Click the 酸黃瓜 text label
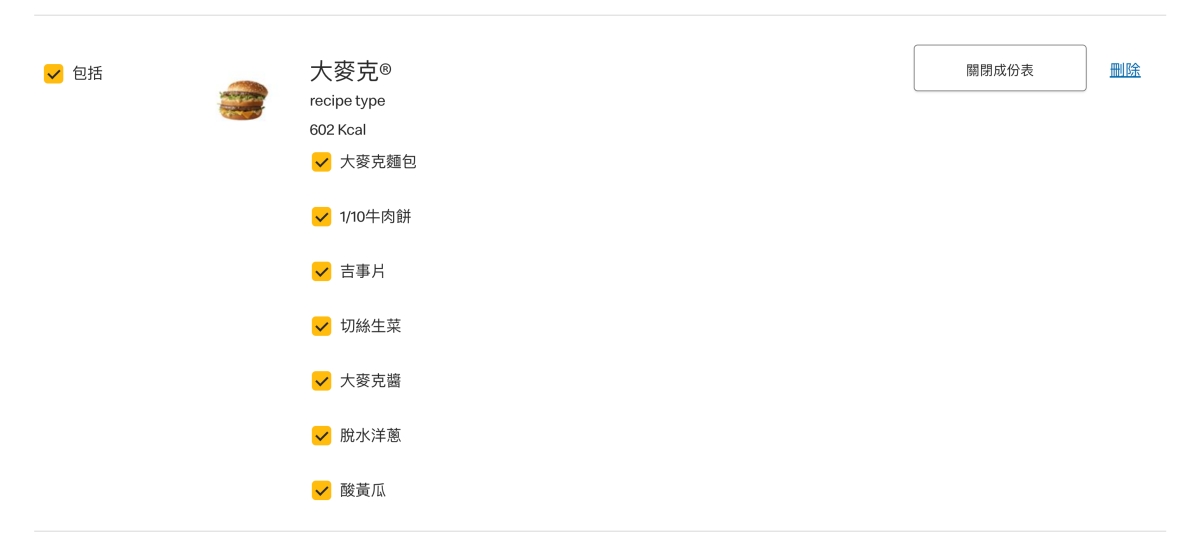This screenshot has width=1200, height=549. [x=363, y=490]
